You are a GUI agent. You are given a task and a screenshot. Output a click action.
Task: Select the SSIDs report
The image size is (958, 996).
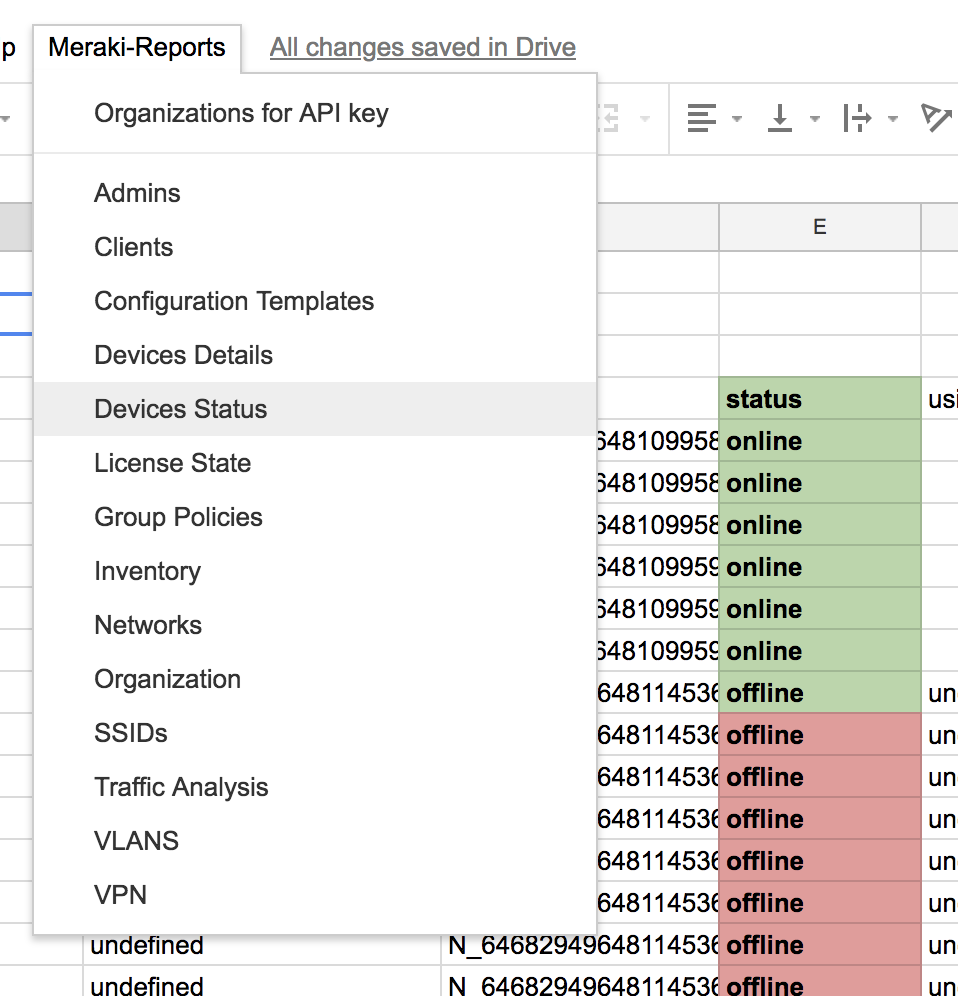click(x=128, y=733)
